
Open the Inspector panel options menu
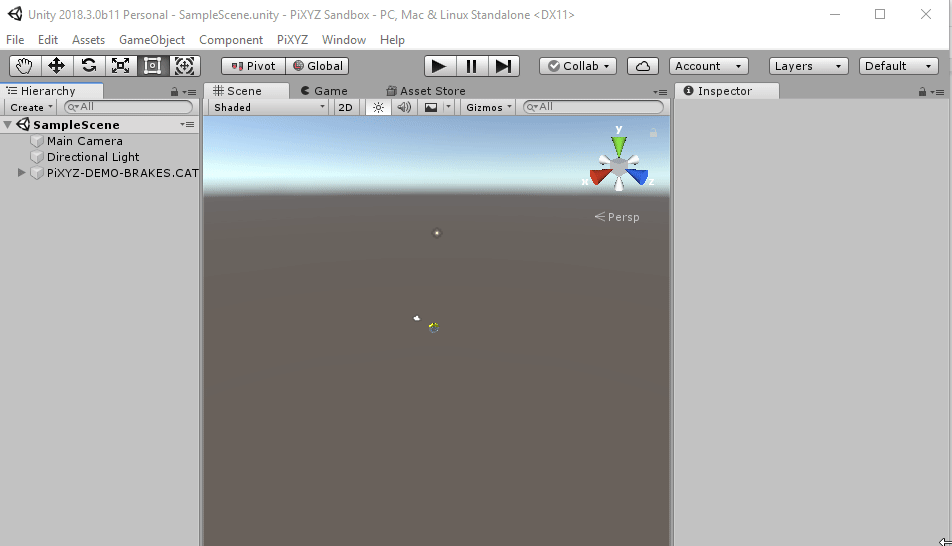937,92
